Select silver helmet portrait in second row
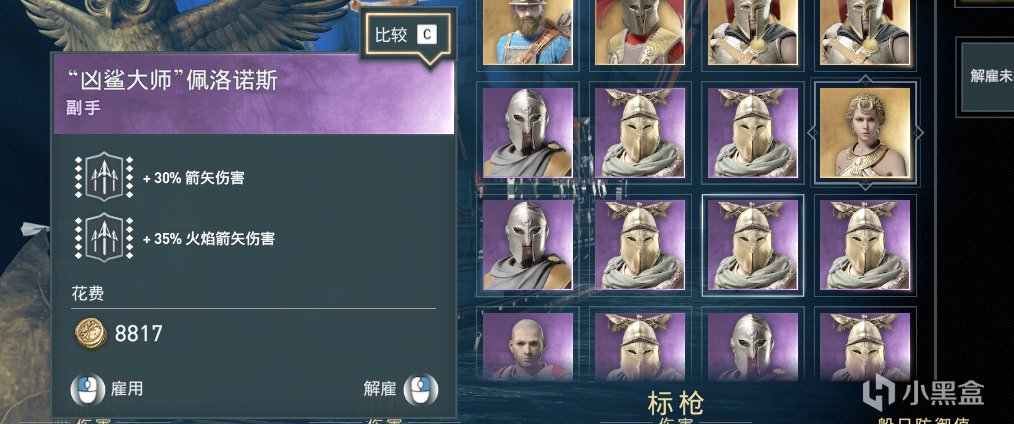The width and height of the screenshot is (1014, 424). click(x=528, y=132)
